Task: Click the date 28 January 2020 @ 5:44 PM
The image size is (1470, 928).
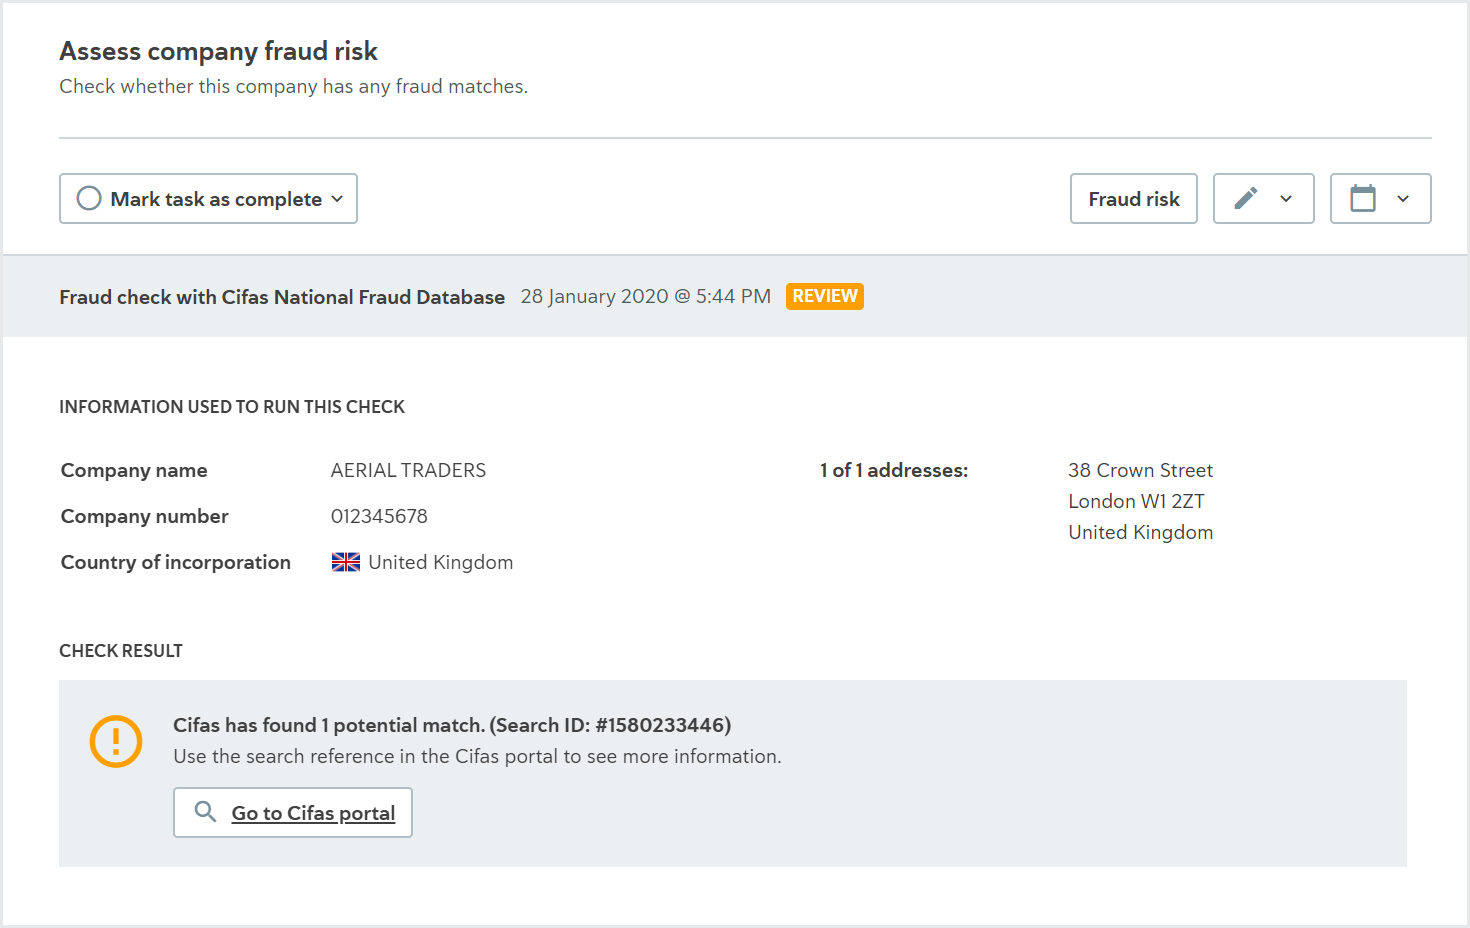Action: [x=646, y=296]
